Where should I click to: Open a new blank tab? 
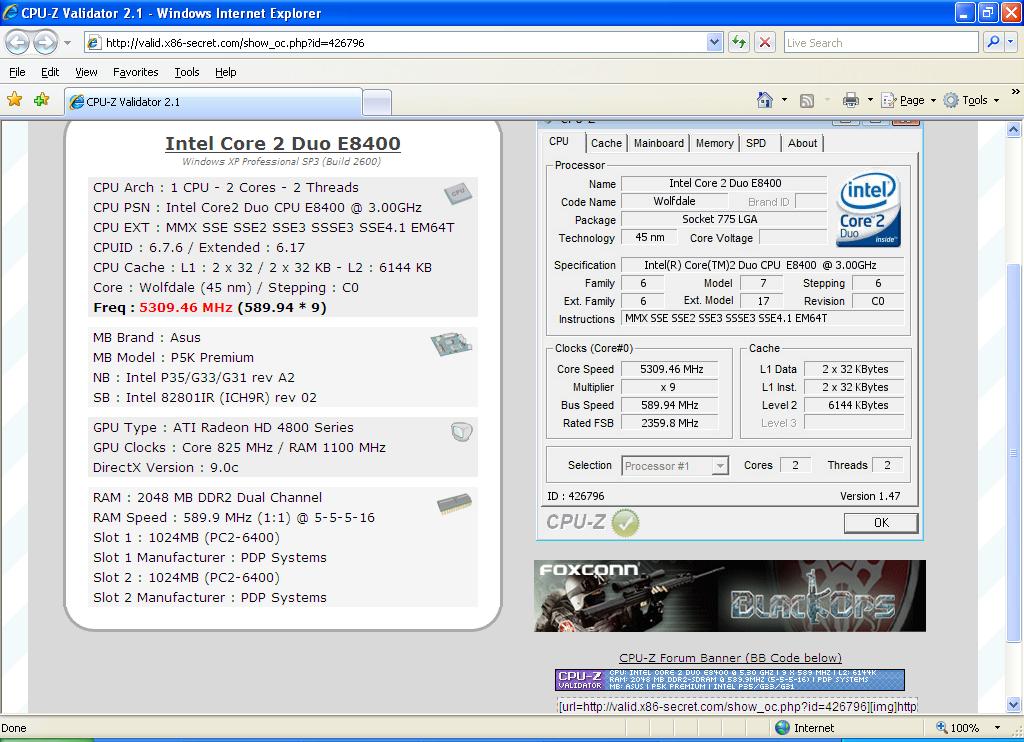click(x=377, y=103)
